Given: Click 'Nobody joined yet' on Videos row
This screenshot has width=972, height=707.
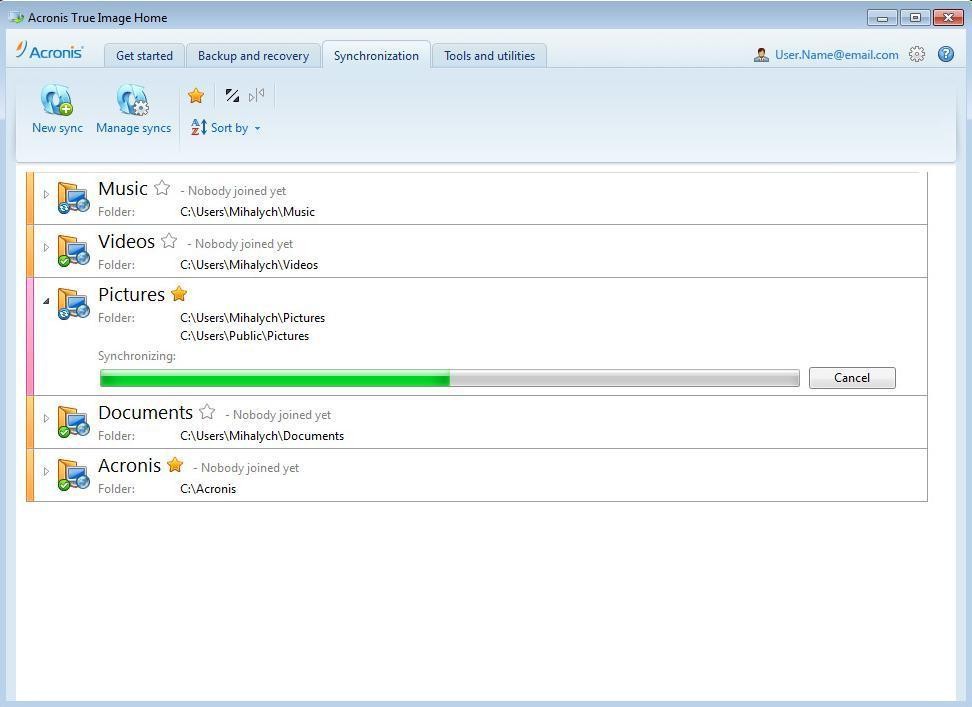Looking at the screenshot, I should [244, 244].
